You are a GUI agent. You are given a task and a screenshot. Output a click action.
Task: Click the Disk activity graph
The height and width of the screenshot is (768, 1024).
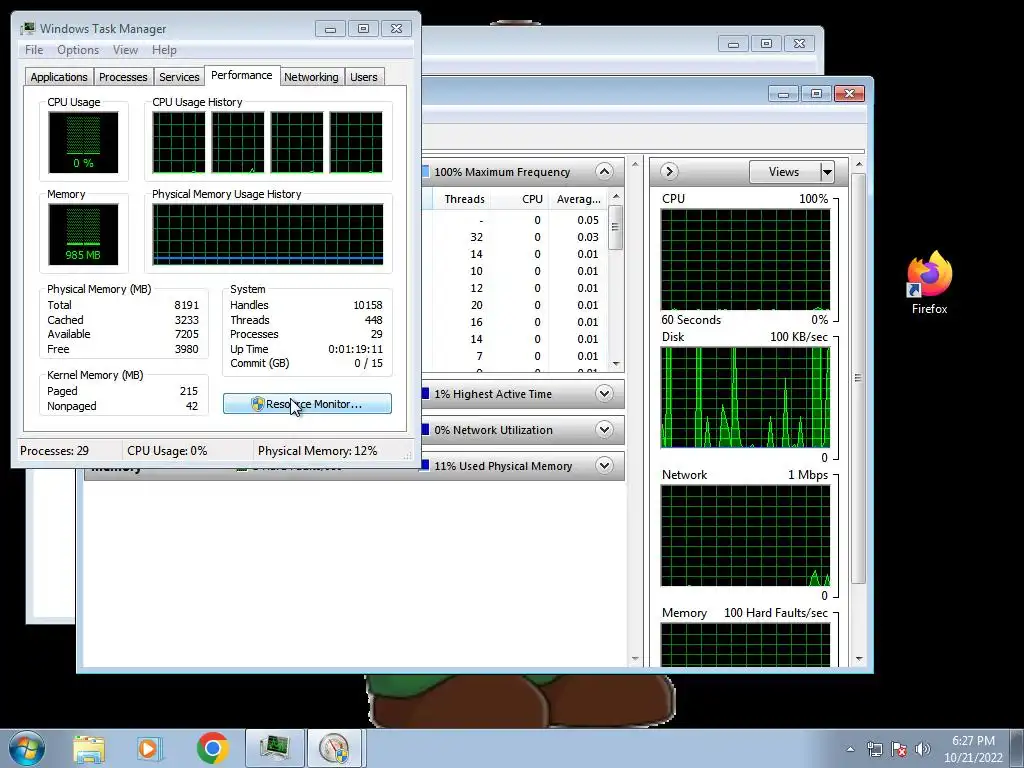pyautogui.click(x=745, y=398)
